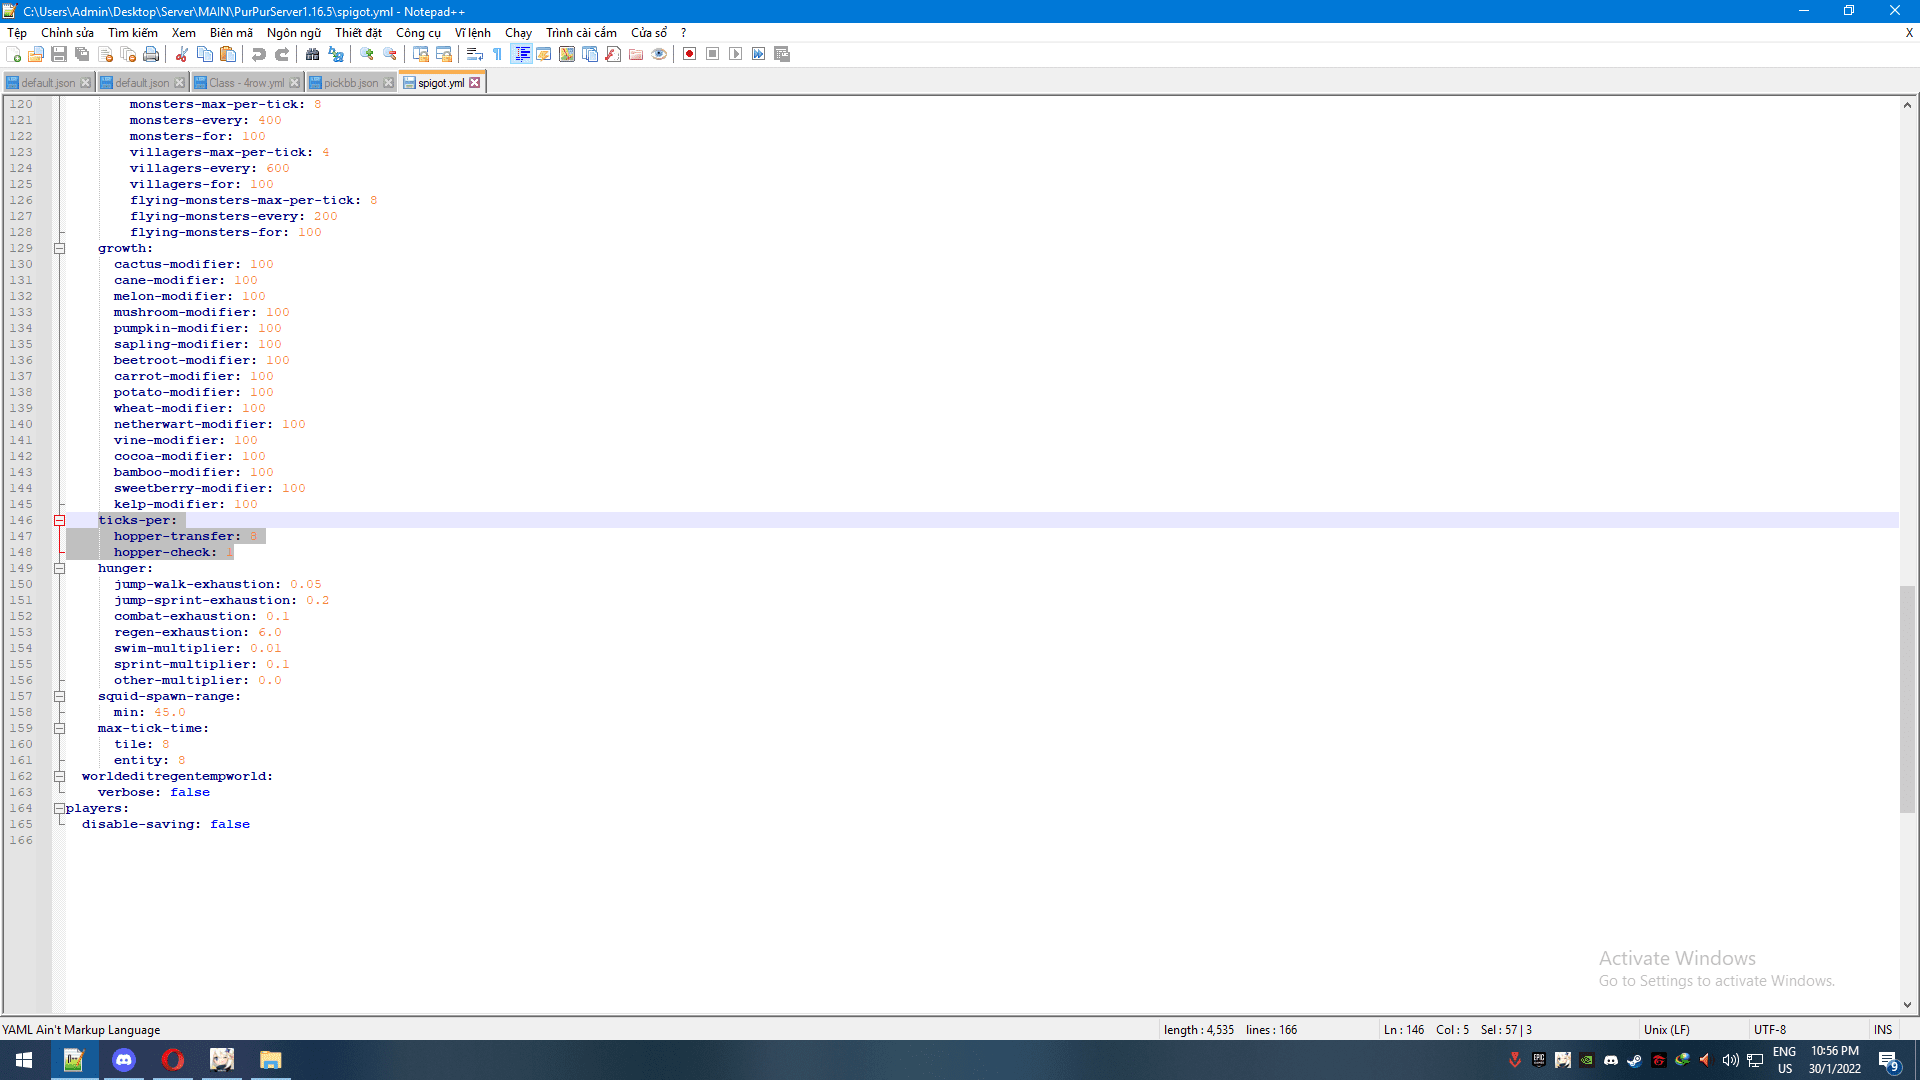This screenshot has height=1080, width=1920.
Task: Toggle the indent guide button
Action: 521,54
